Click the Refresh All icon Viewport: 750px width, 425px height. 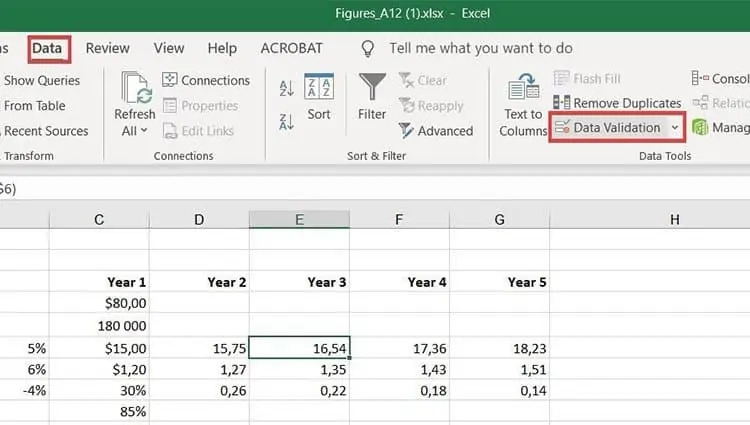click(x=135, y=87)
